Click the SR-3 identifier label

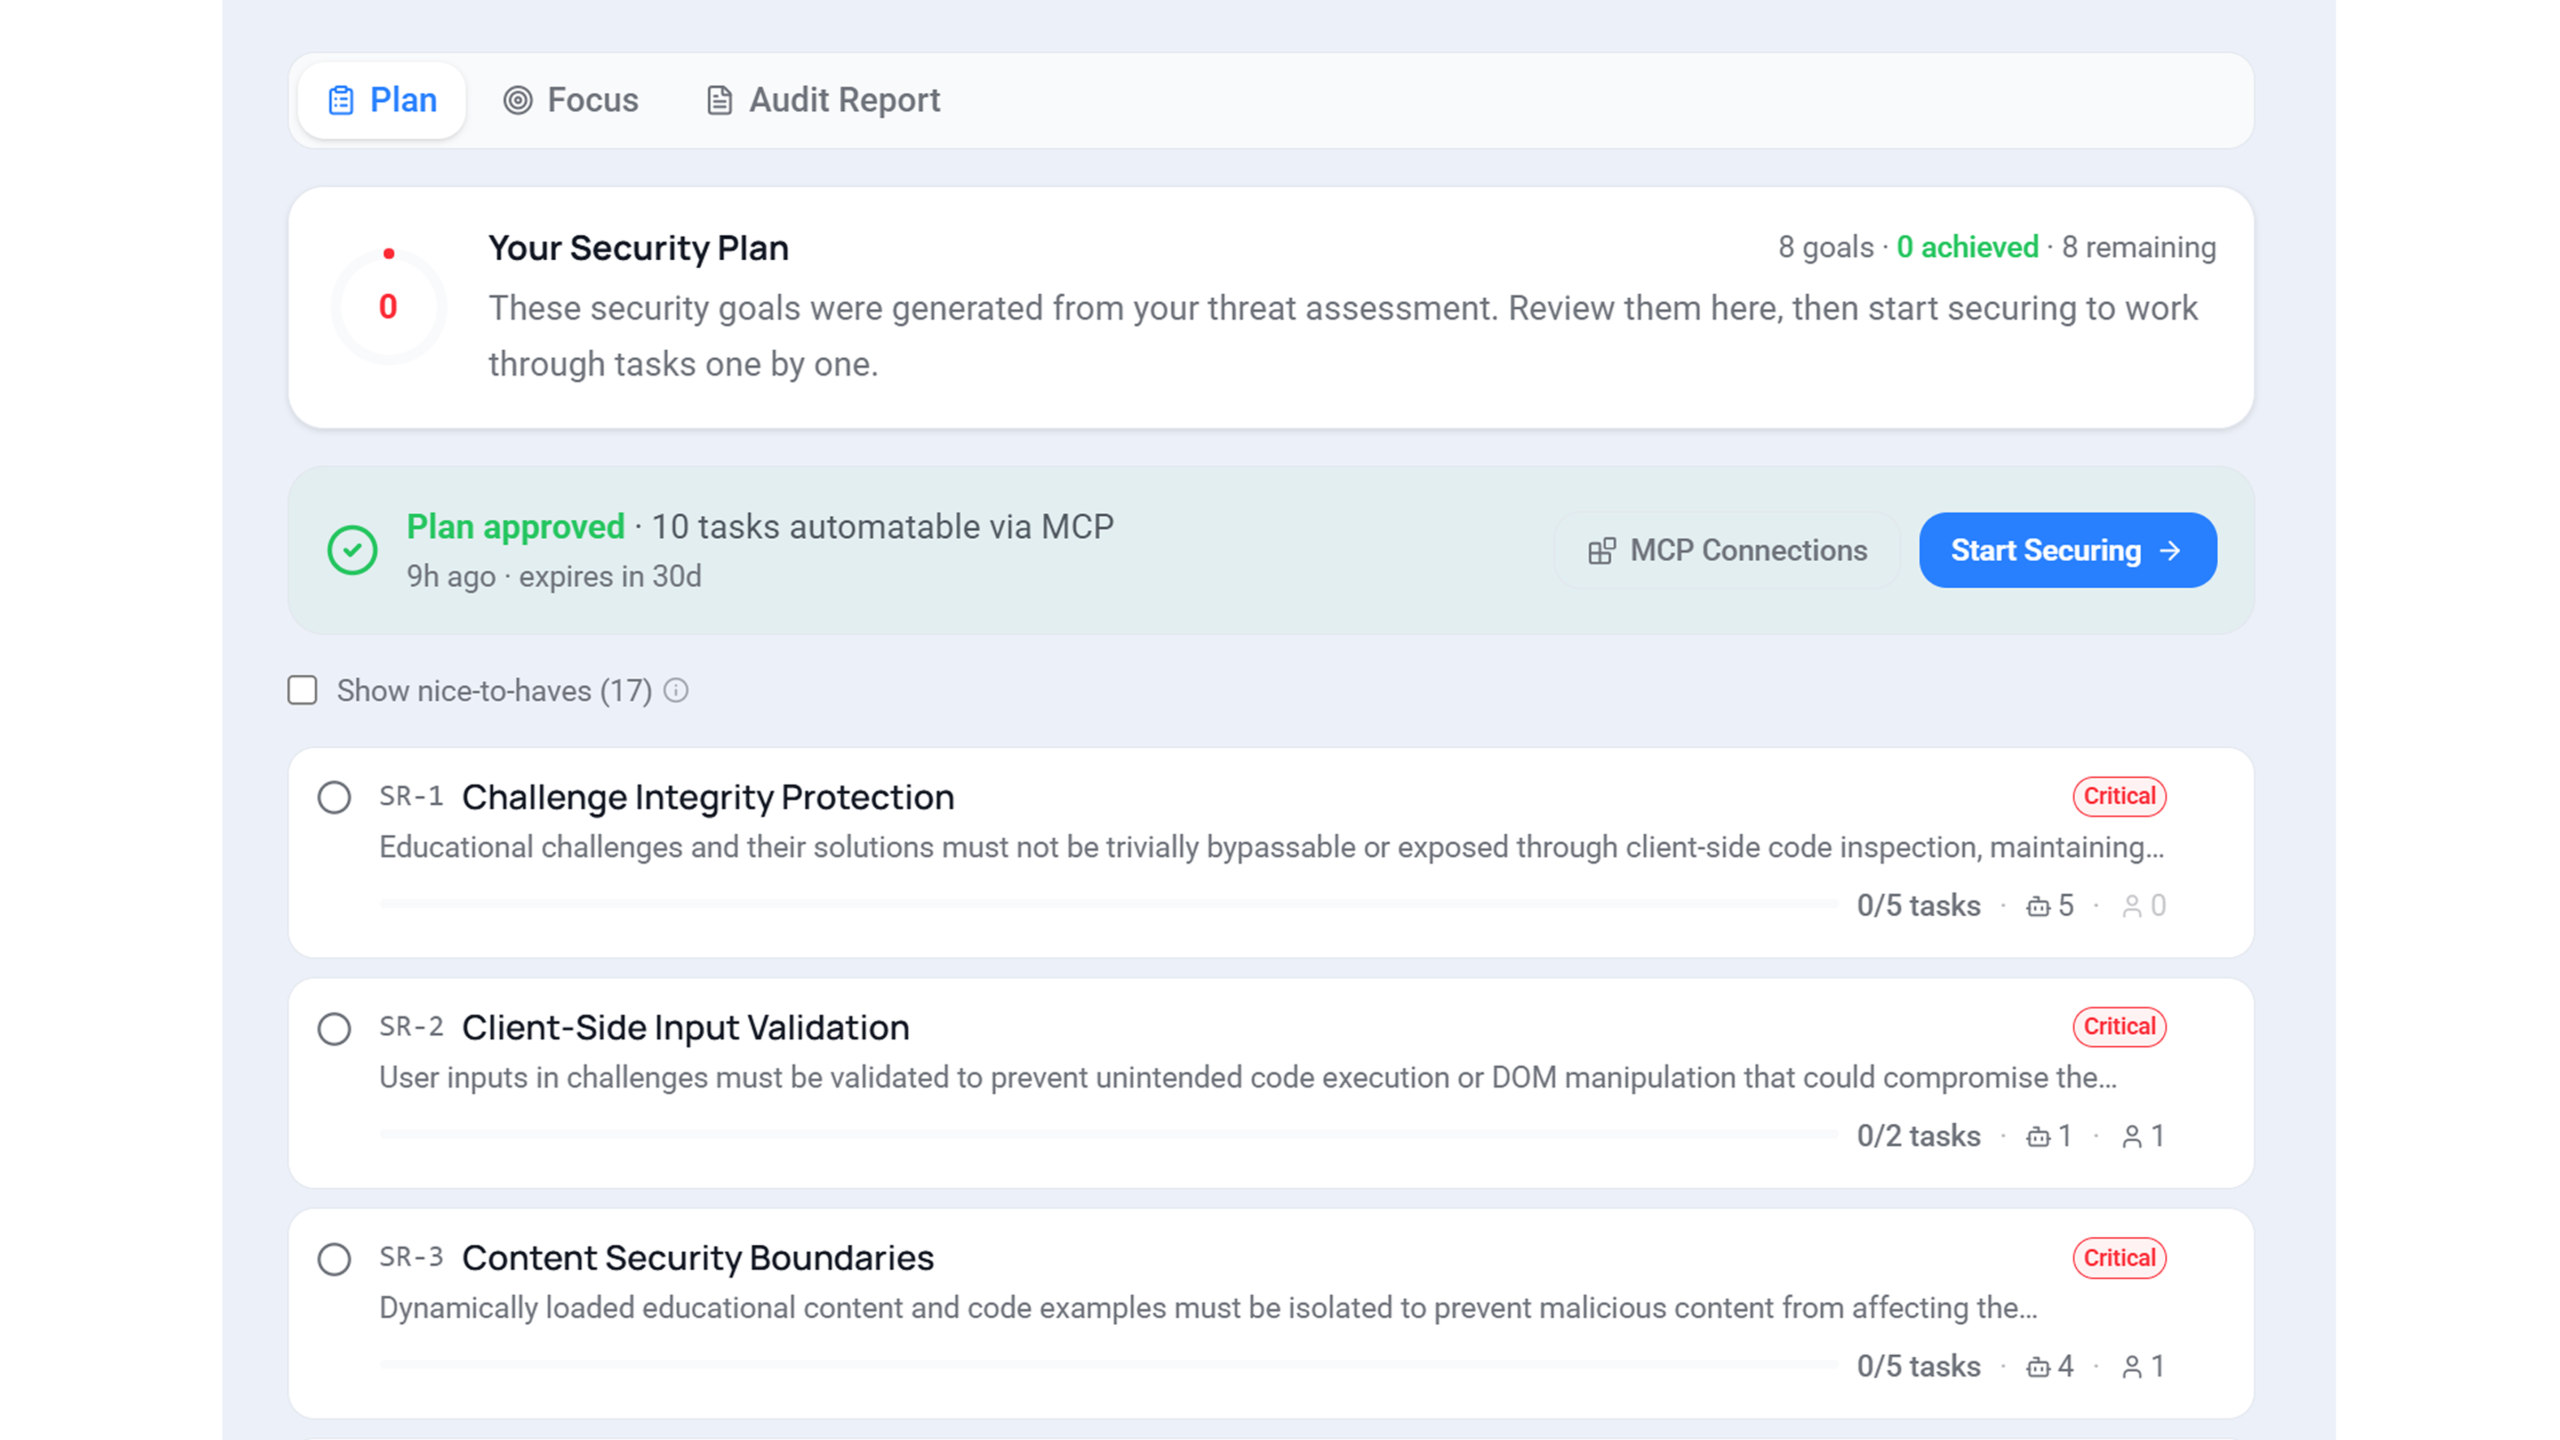[411, 1257]
